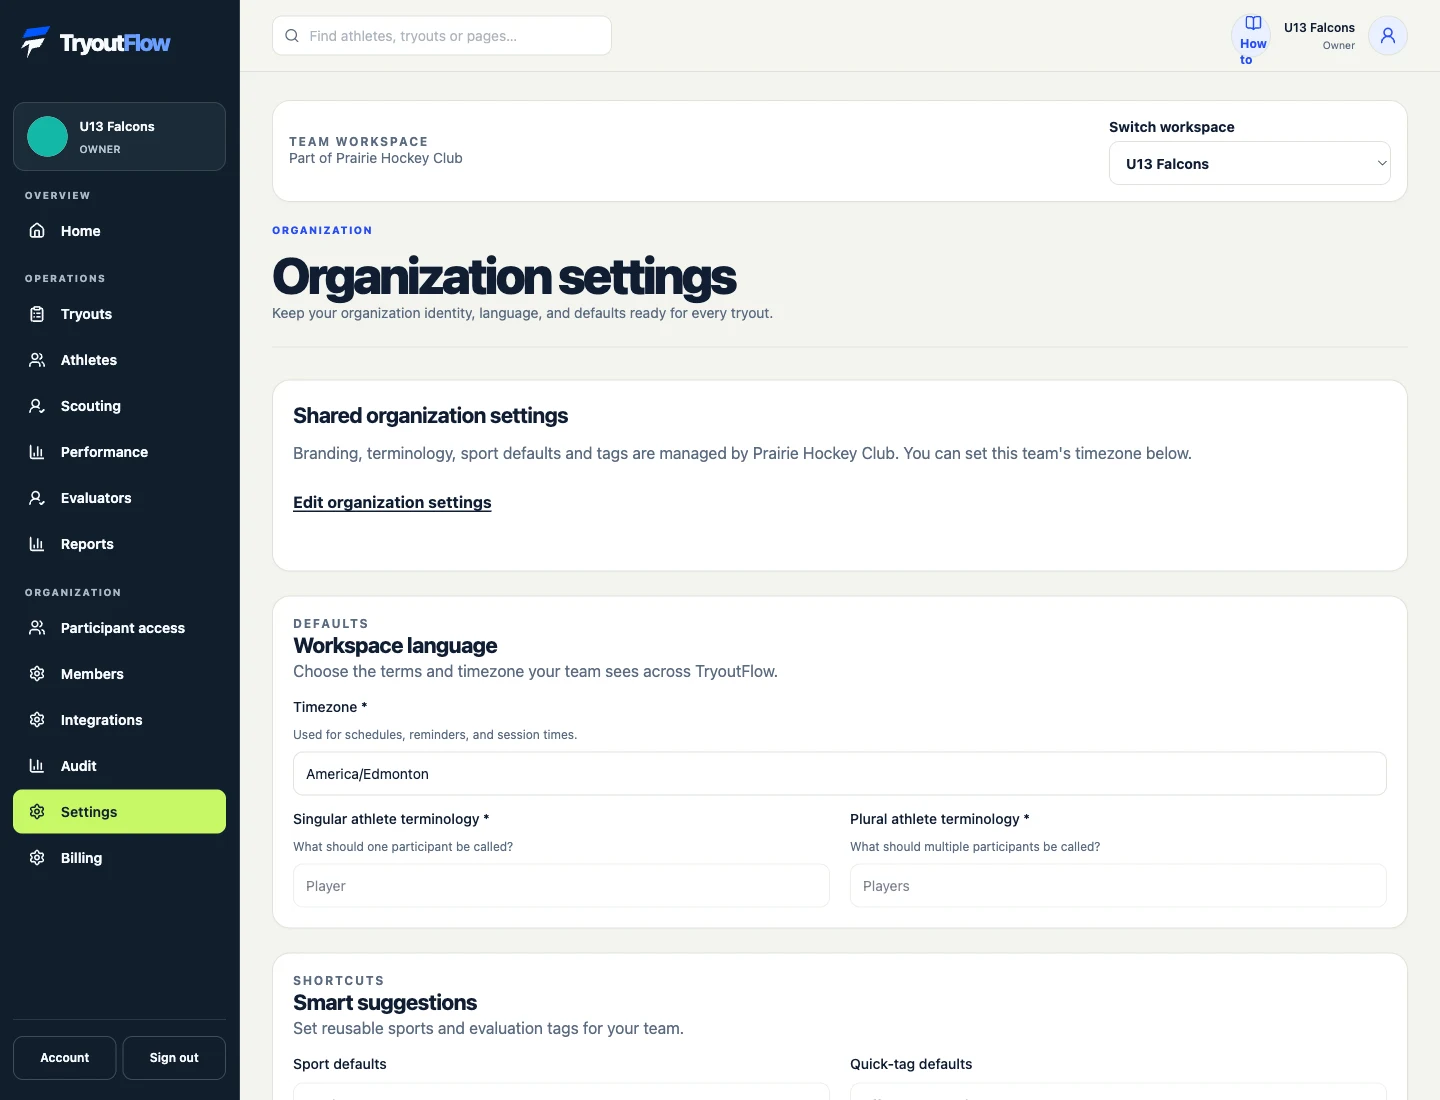Click the Quick-tag defaults label
Viewport: 1440px width, 1100px height.
[911, 1064]
